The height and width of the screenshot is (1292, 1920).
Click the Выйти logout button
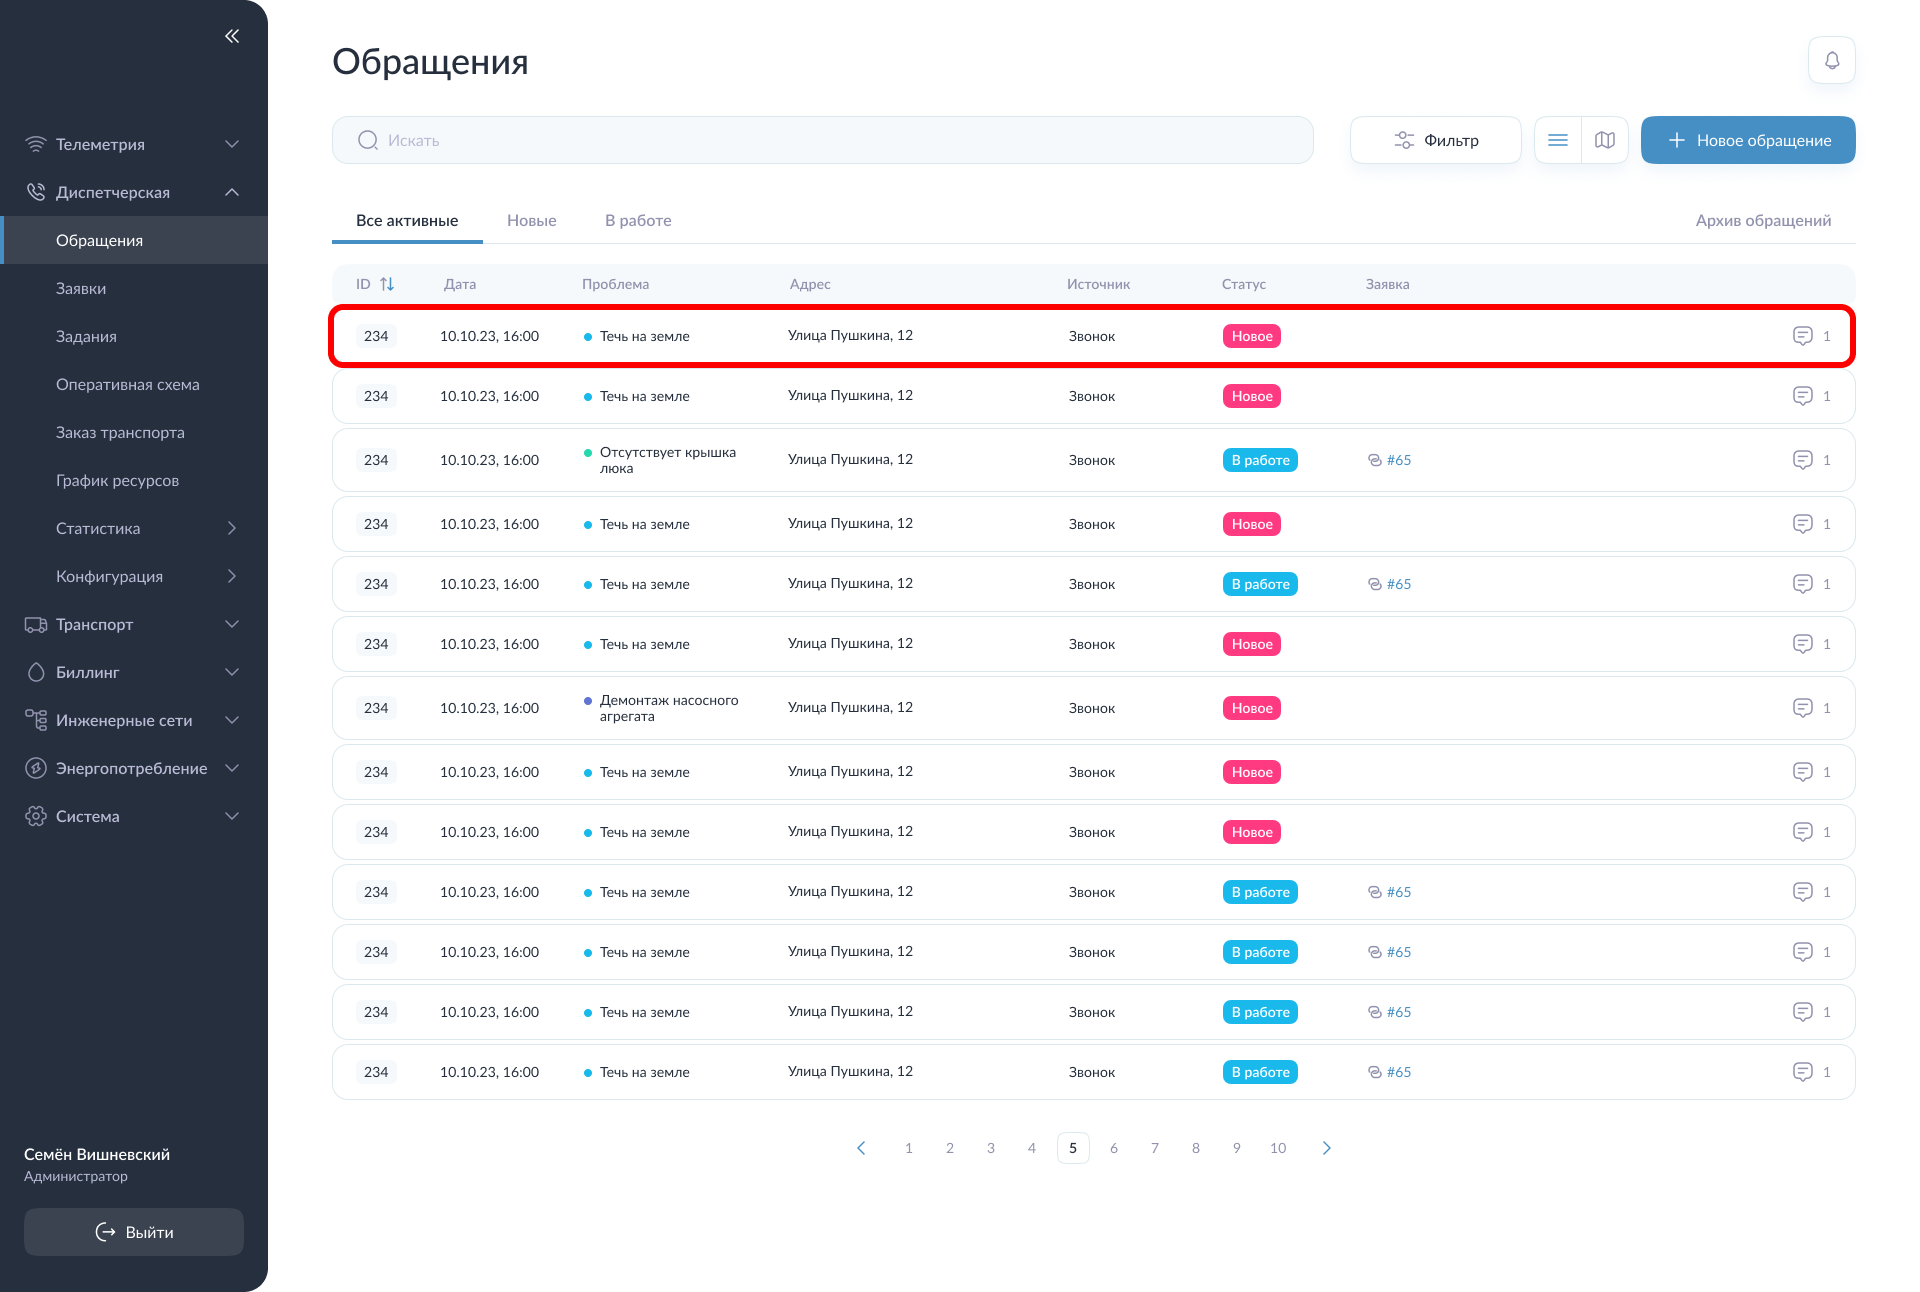(134, 1232)
